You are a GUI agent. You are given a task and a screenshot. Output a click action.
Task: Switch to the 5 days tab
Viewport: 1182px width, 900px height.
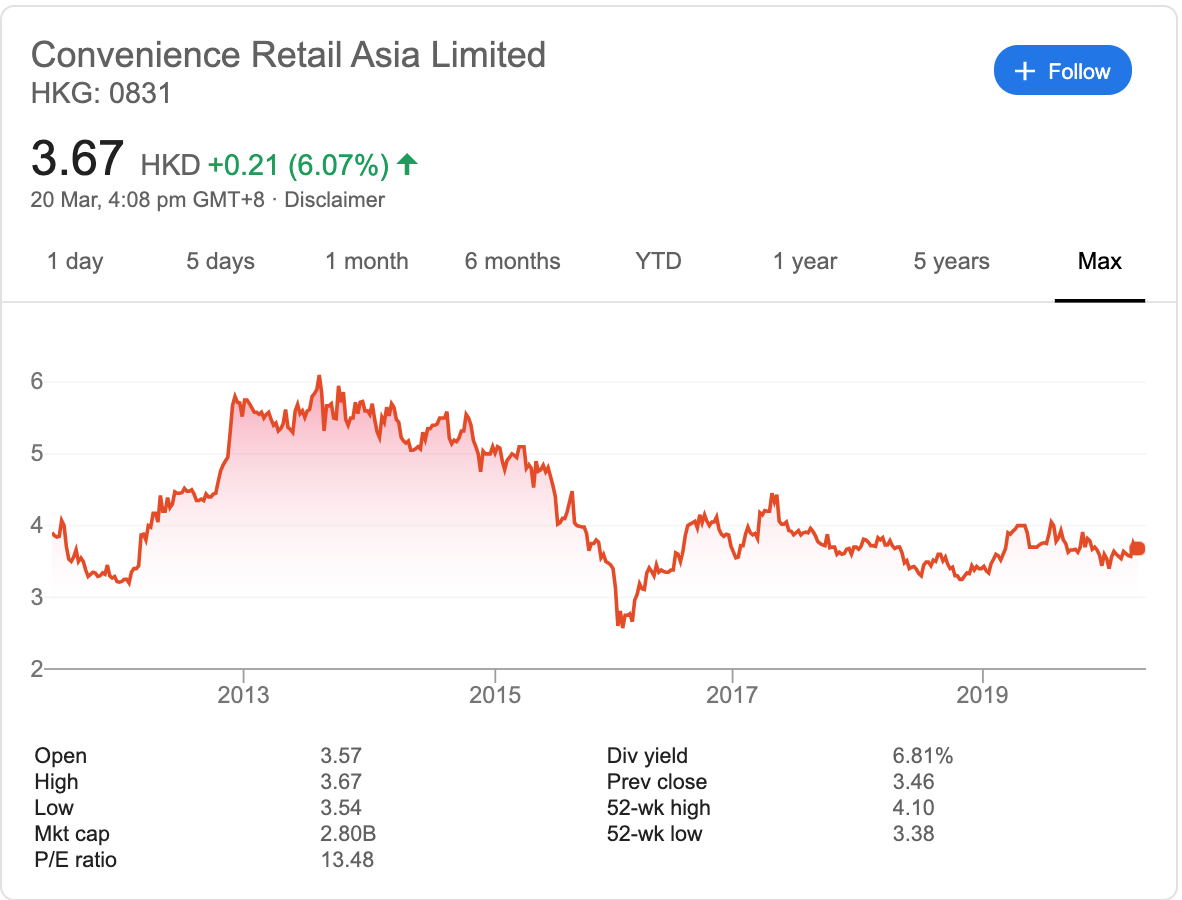[x=220, y=262]
